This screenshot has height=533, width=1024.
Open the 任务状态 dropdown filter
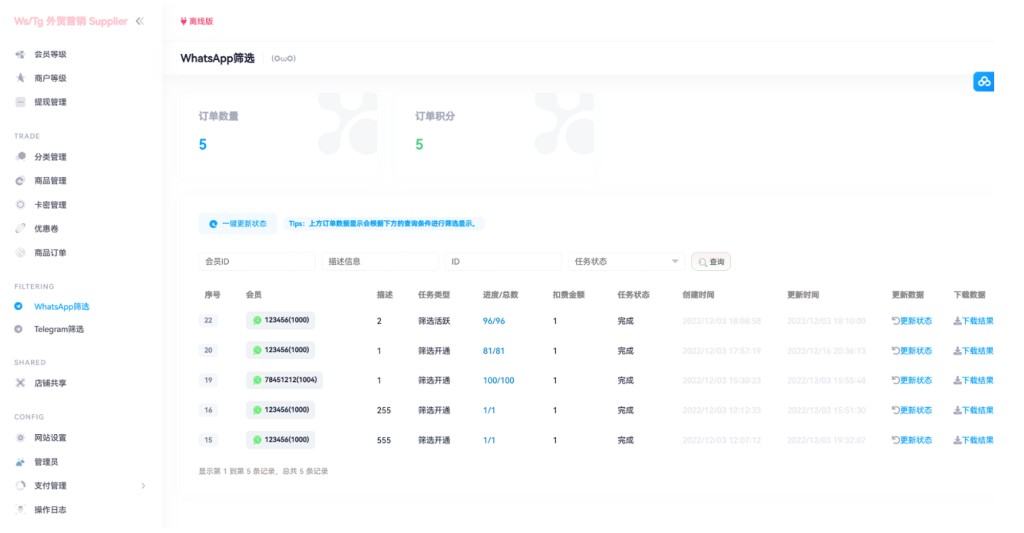pyautogui.click(x=626, y=261)
